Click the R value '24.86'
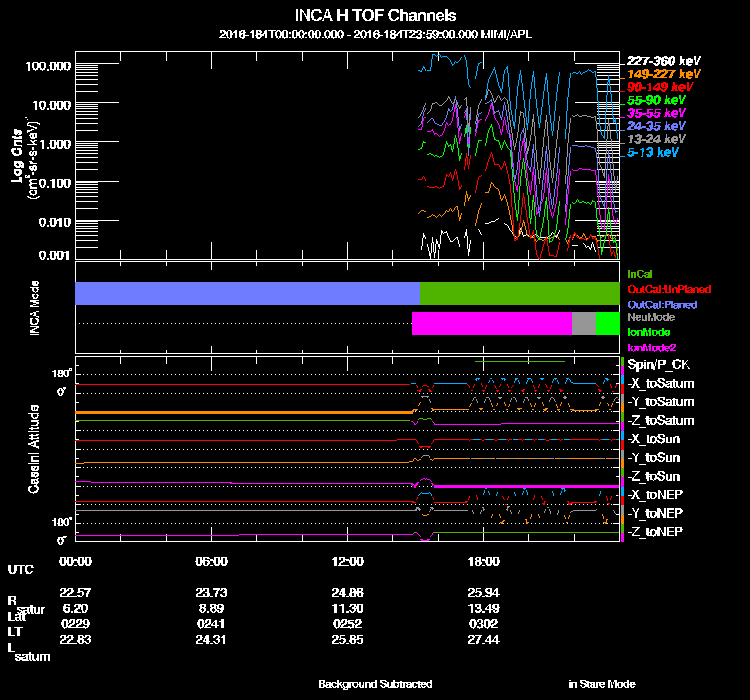The width and height of the screenshot is (750, 700). (348, 593)
